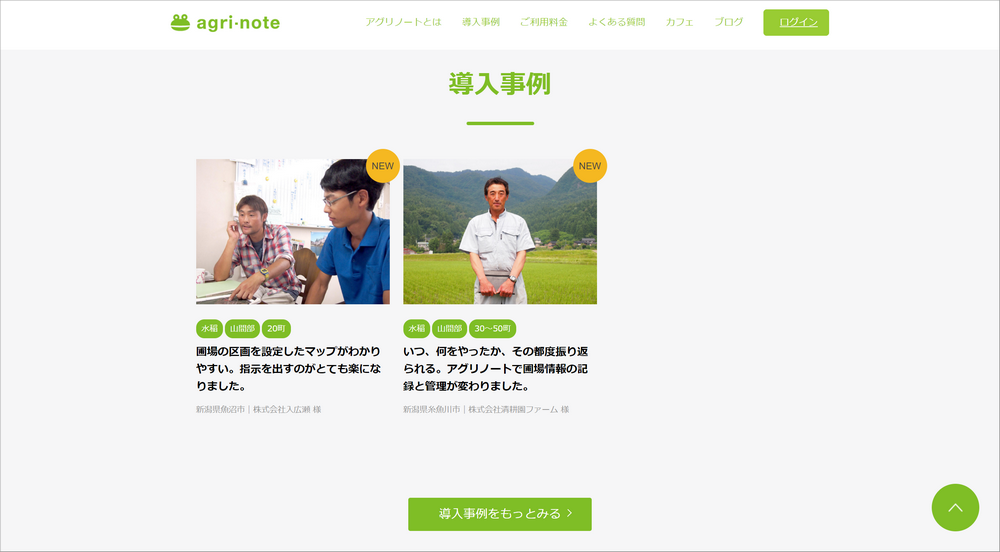Select the 30〜50町 tag on second case
This screenshot has width=1000, height=552.
[x=492, y=329]
